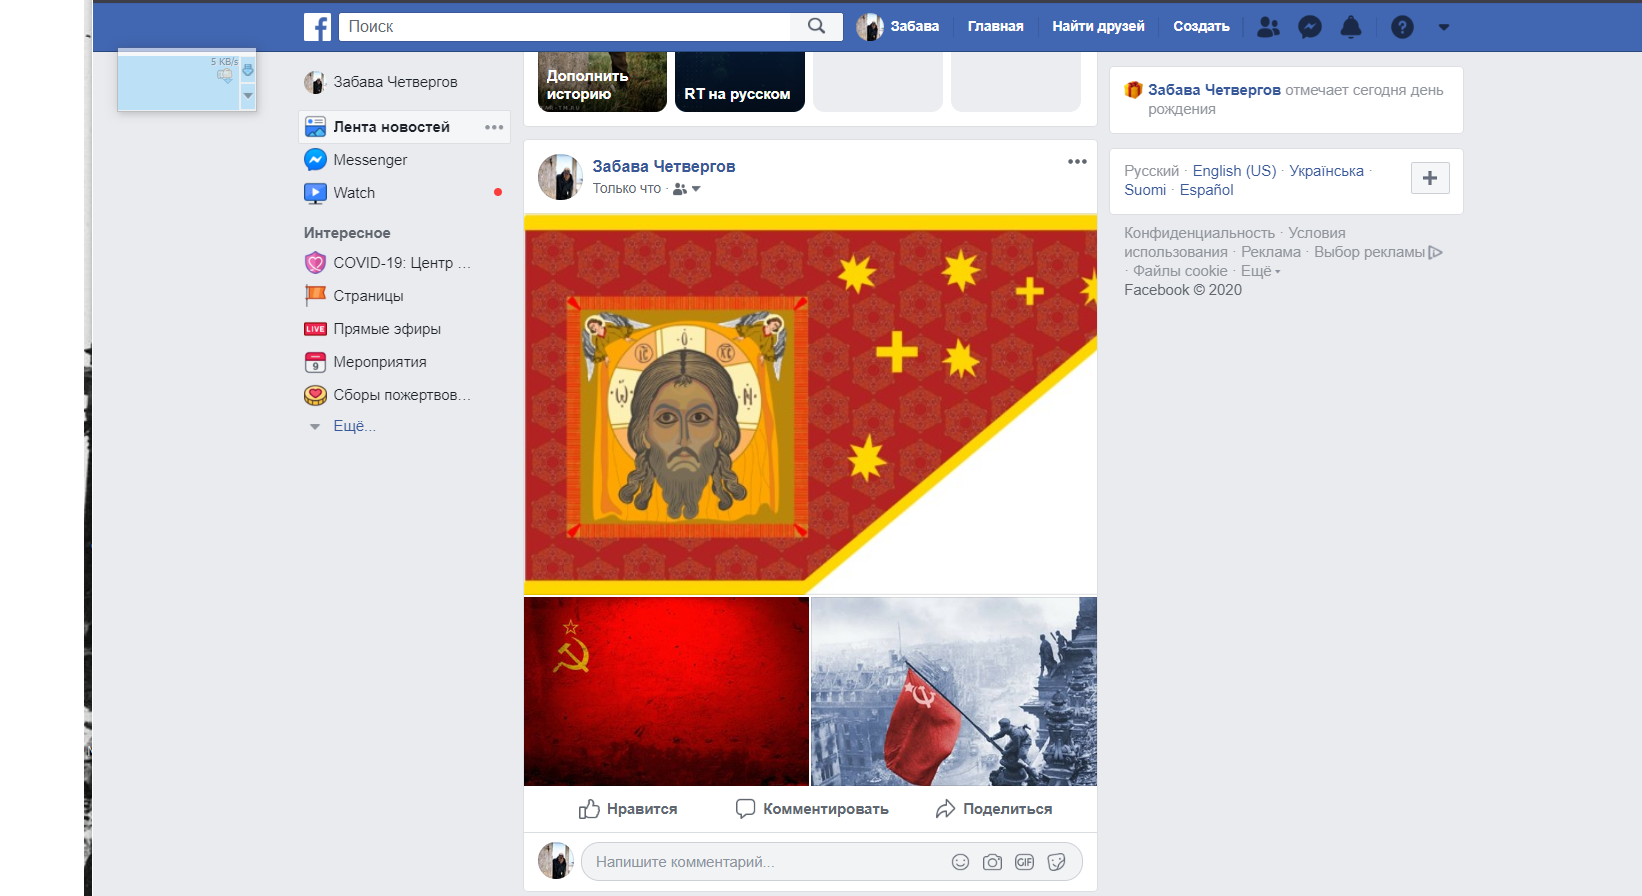Open the help question mark icon
1642x896 pixels.
[1402, 27]
